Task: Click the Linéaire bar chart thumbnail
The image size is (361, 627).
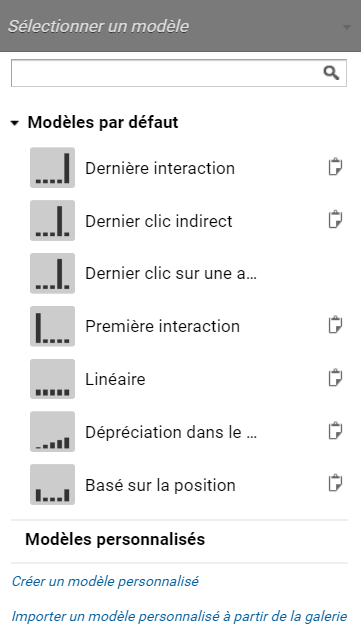Action: (52, 379)
